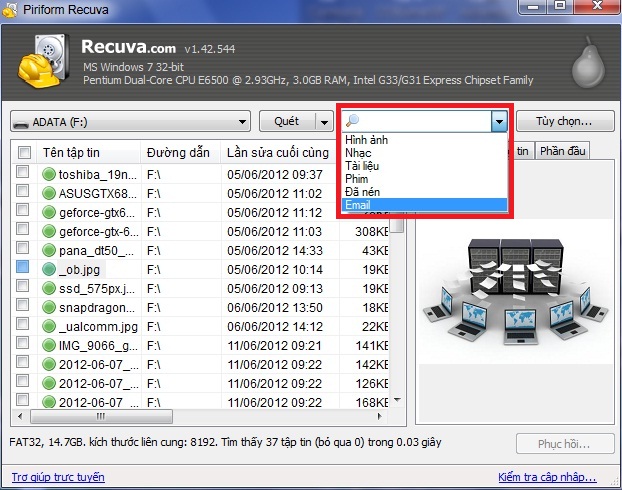
Task: Click the horizontal scrollbar right arrow
Action: [x=380, y=416]
